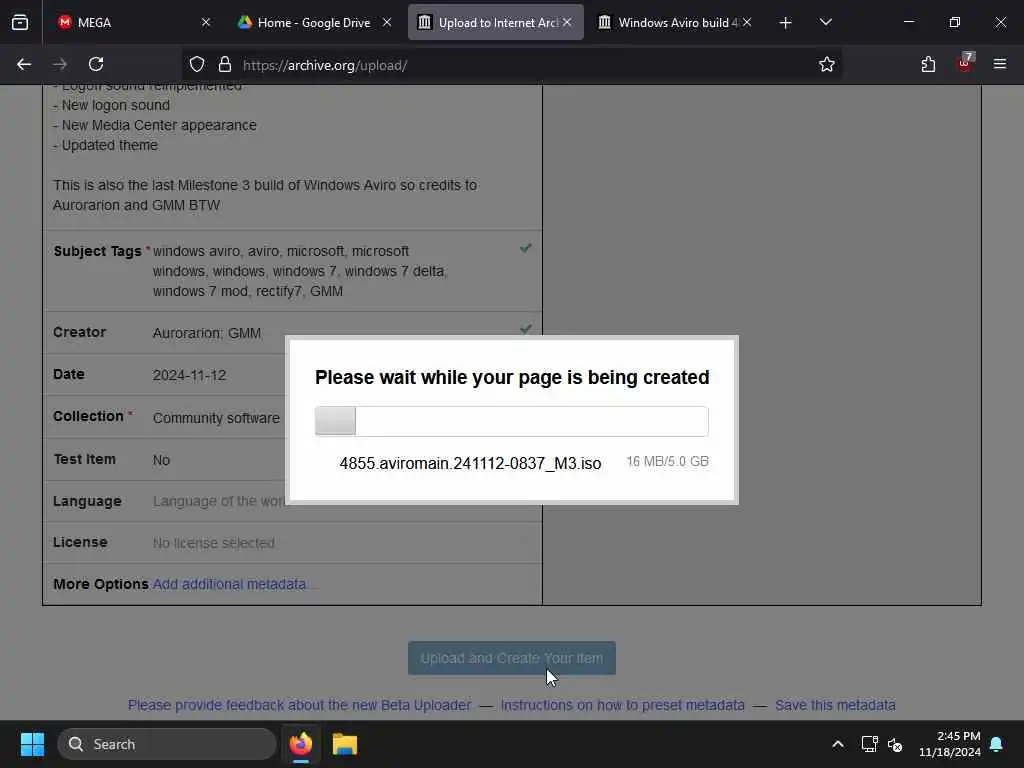The height and width of the screenshot is (768, 1024).
Task: Select the Upload to Internet Archive tab
Action: (x=496, y=22)
